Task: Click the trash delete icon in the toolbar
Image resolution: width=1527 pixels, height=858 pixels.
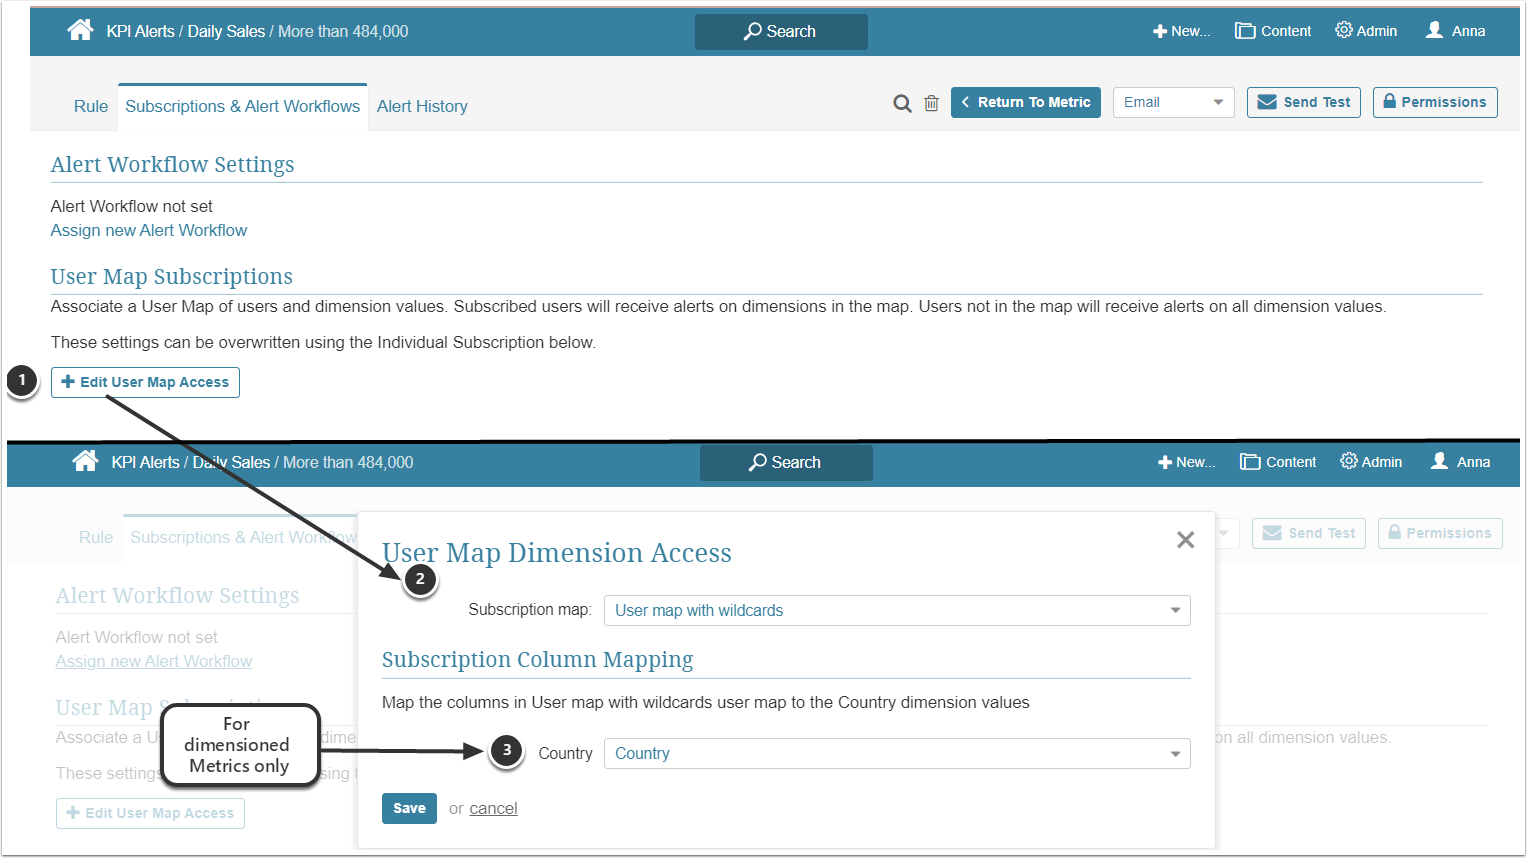Action: coord(931,103)
